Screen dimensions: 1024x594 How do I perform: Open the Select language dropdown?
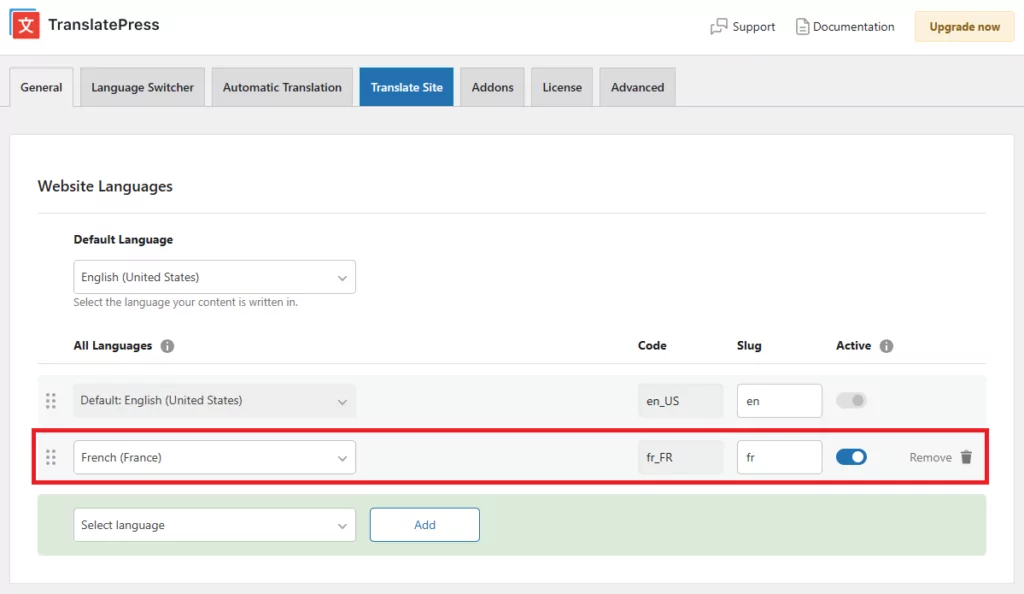click(x=214, y=524)
